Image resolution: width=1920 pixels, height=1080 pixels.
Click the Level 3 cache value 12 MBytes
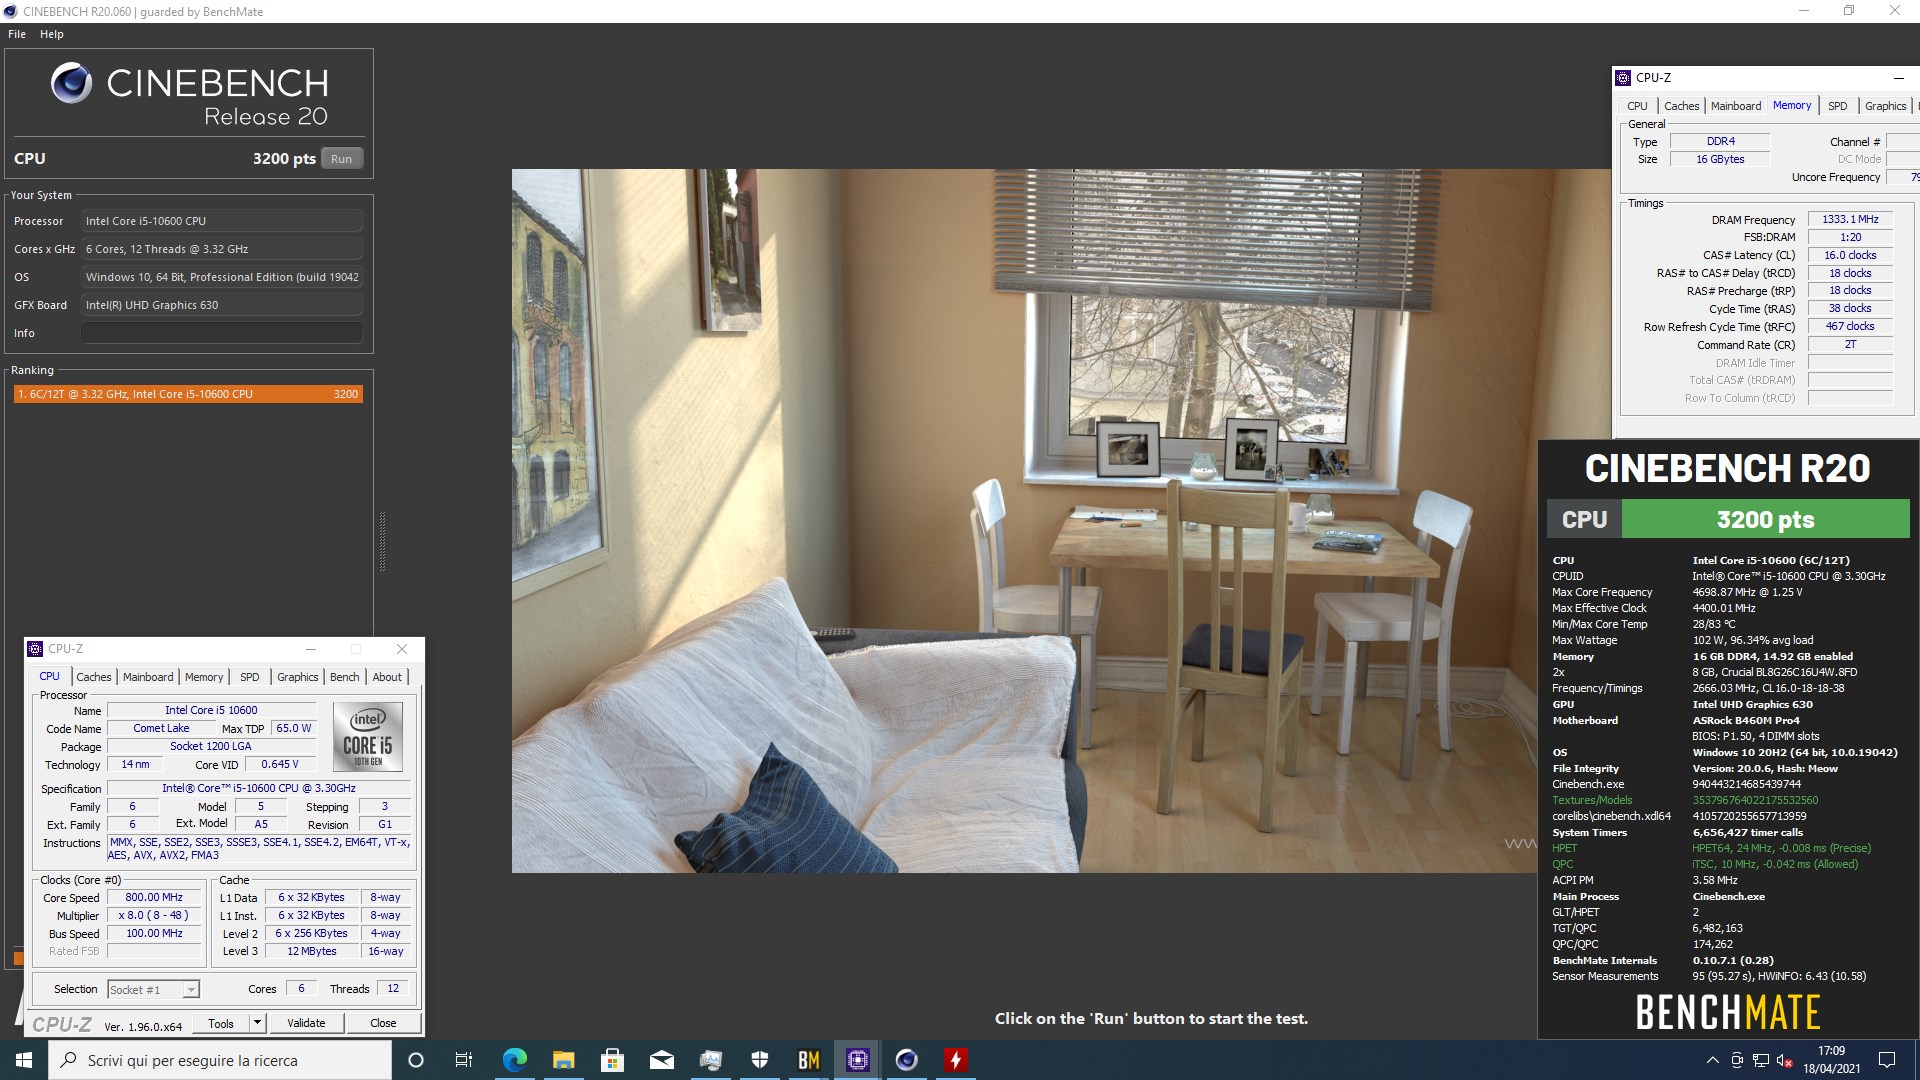point(312,951)
